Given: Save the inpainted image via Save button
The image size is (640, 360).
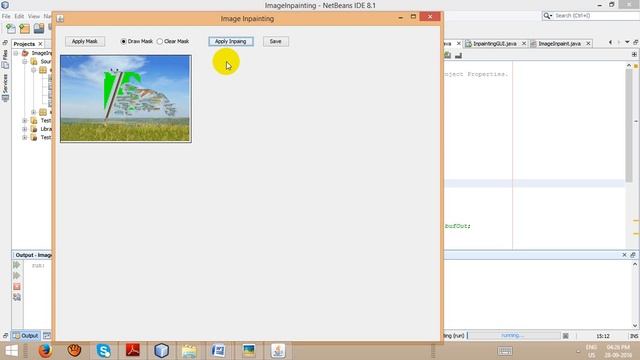Looking at the screenshot, I should pyautogui.click(x=276, y=41).
